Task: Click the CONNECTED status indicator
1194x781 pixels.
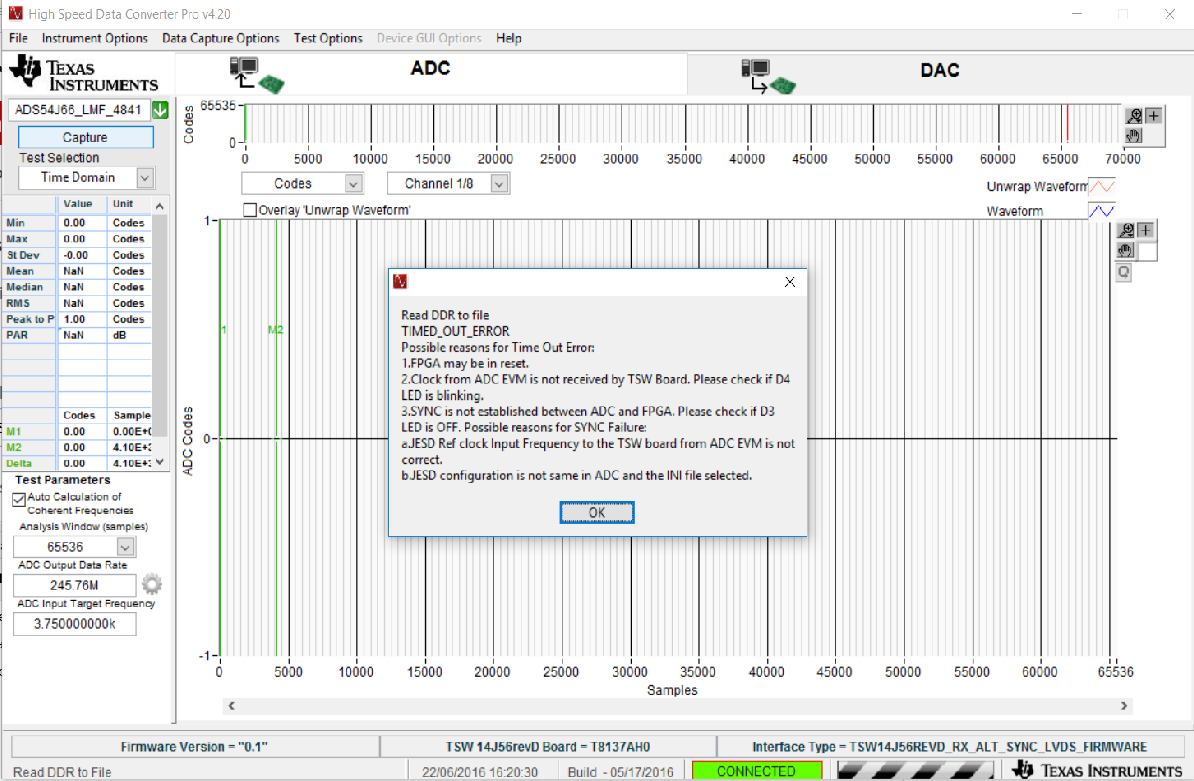Action: (756, 771)
